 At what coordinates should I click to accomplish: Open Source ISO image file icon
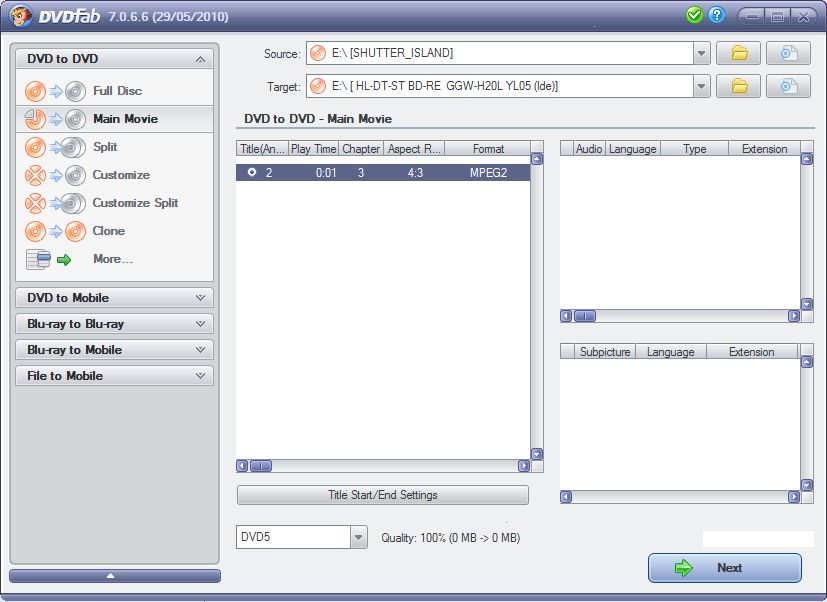pyautogui.click(x=788, y=53)
